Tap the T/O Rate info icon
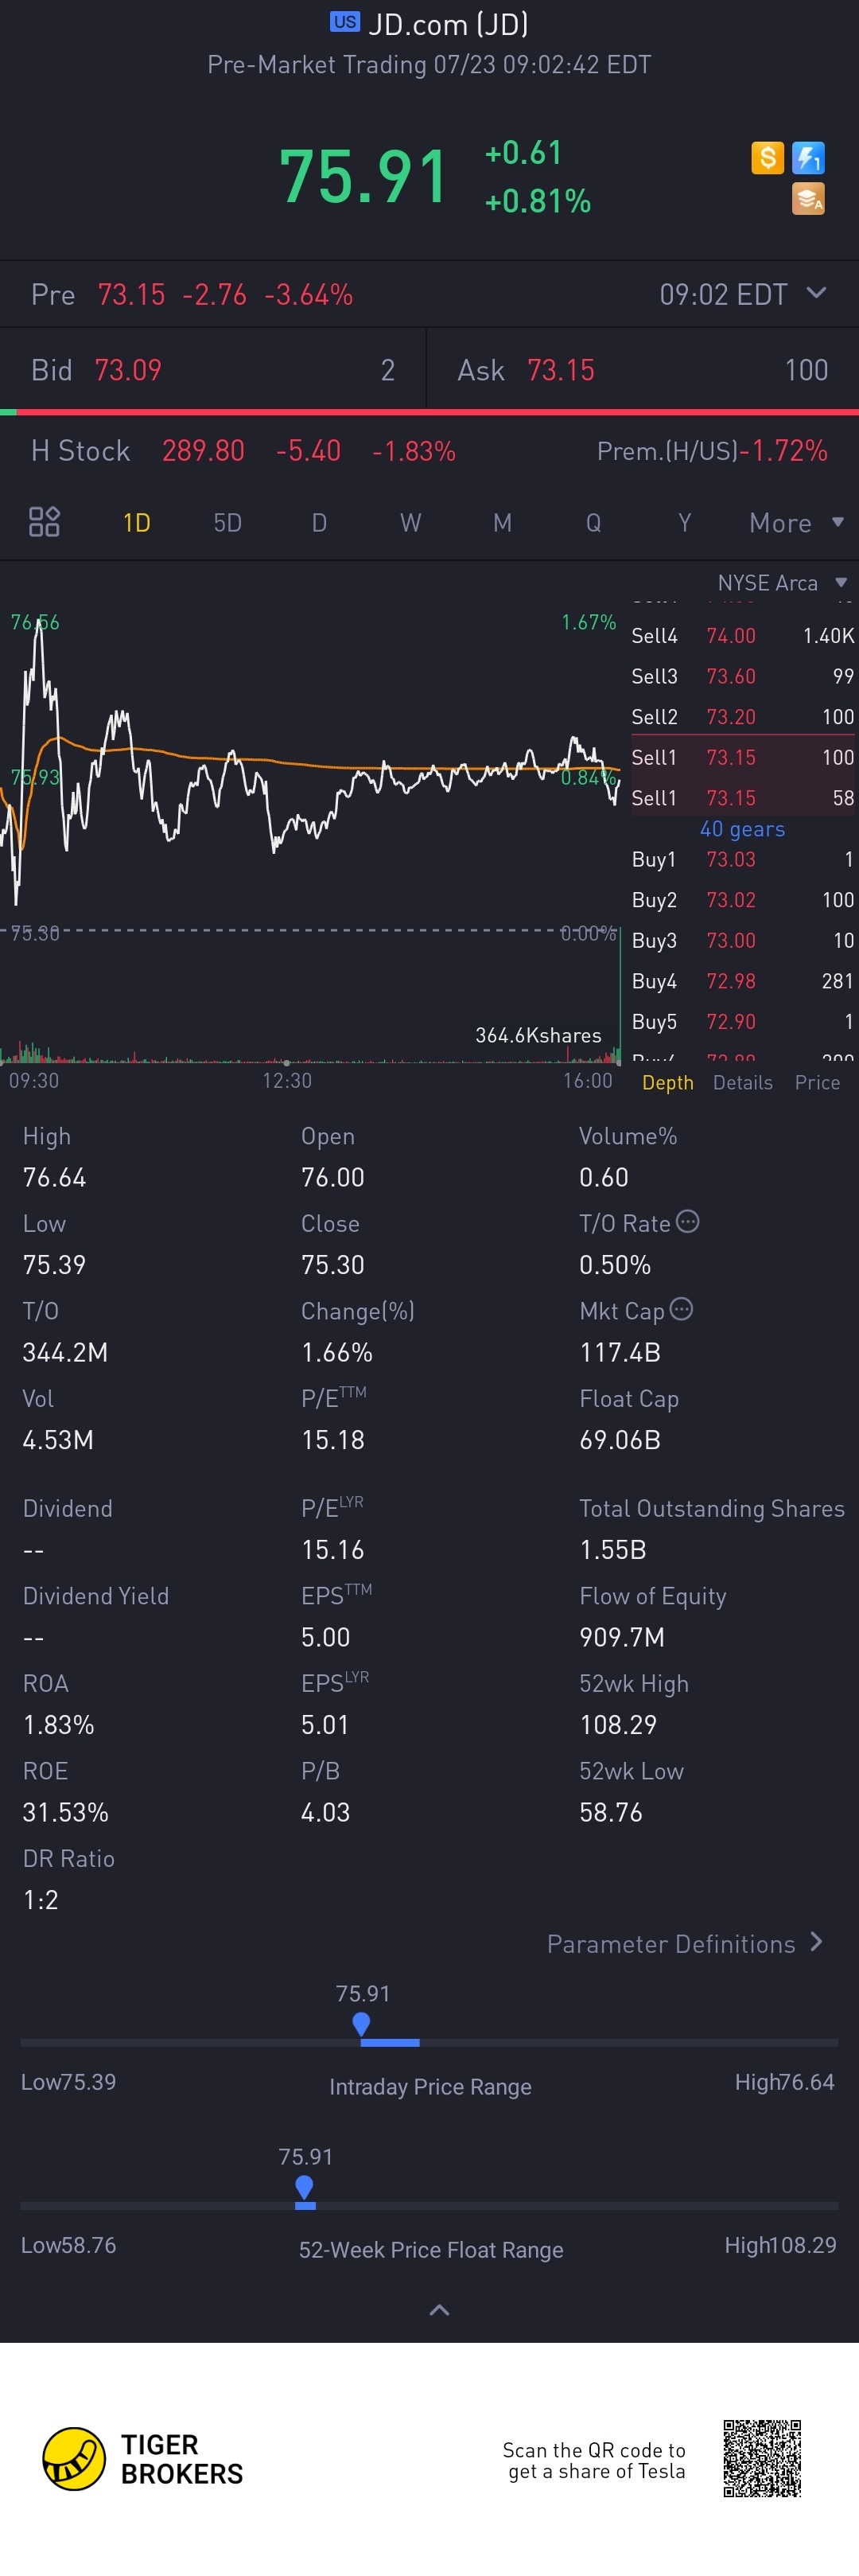859x2576 pixels. pyautogui.click(x=688, y=1221)
